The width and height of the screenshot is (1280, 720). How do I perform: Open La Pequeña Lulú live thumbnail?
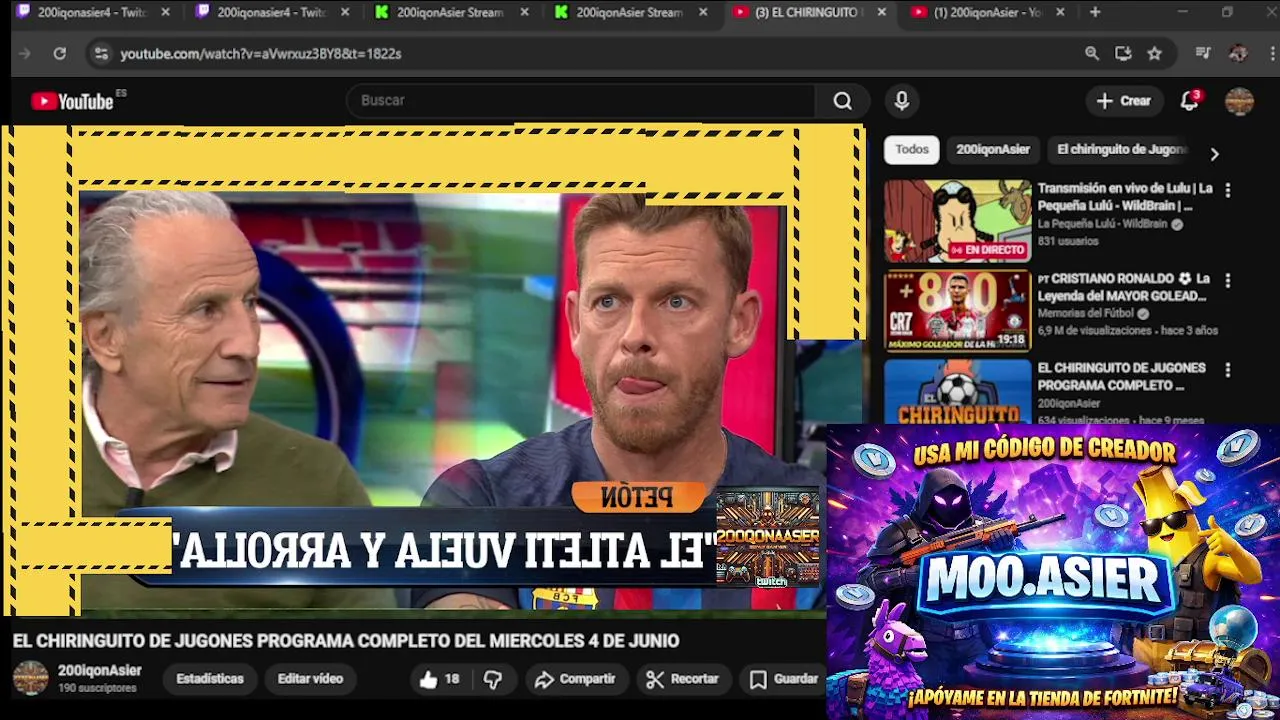point(957,221)
